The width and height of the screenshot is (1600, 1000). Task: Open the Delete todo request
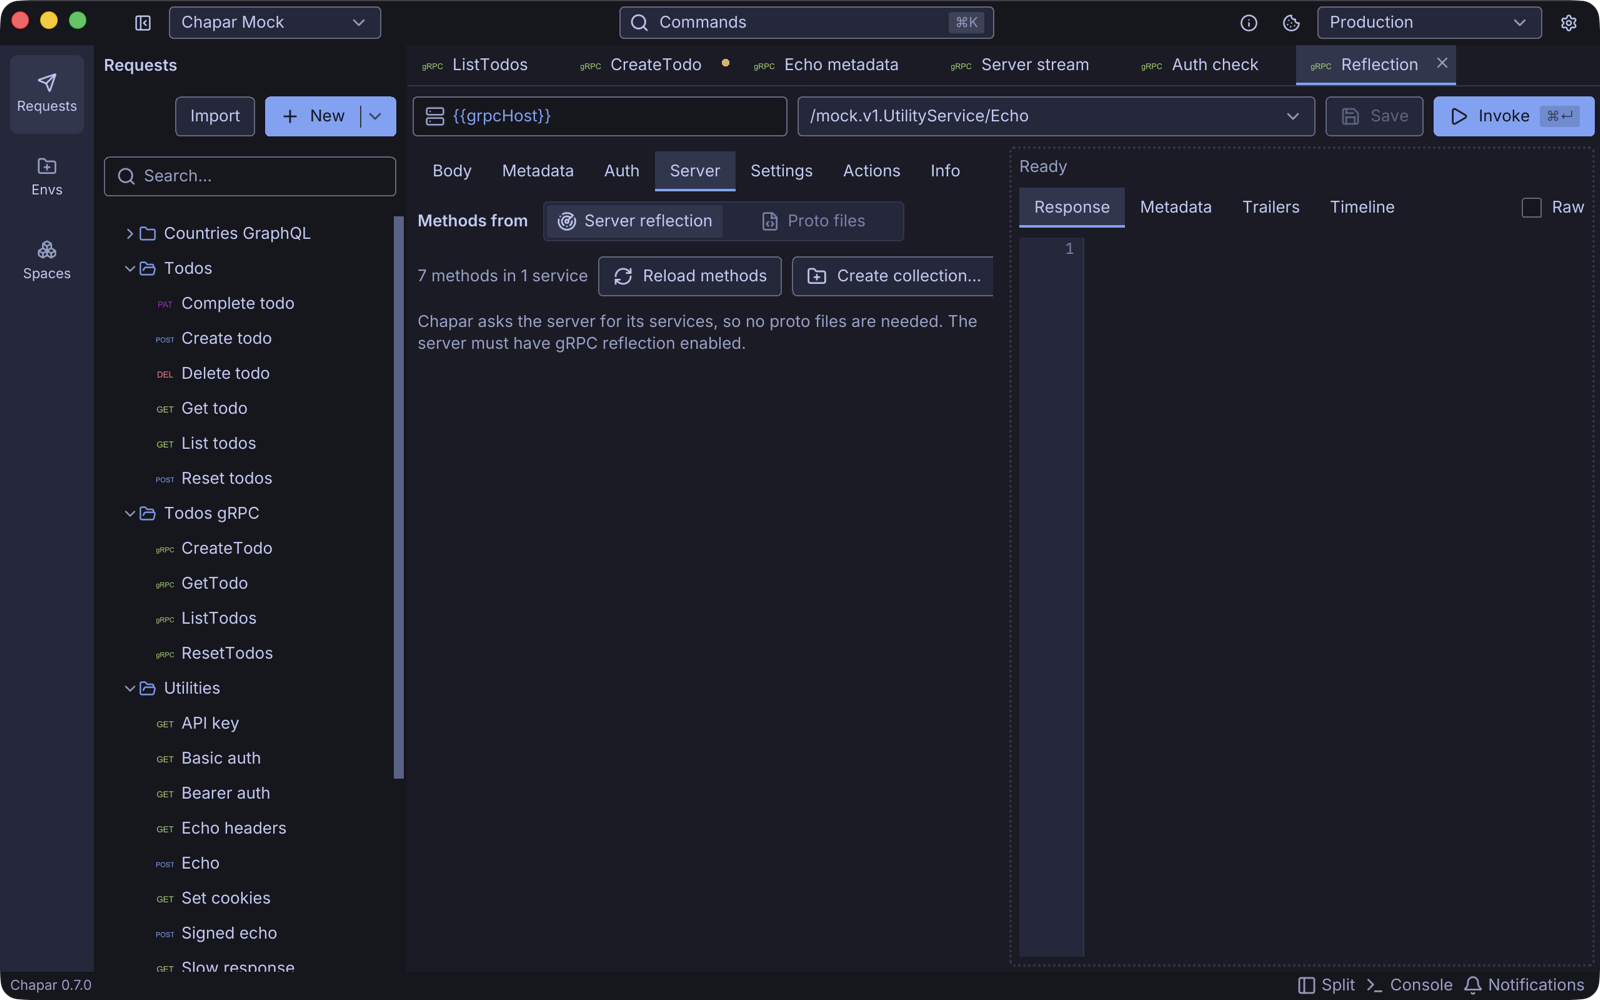pyautogui.click(x=226, y=373)
